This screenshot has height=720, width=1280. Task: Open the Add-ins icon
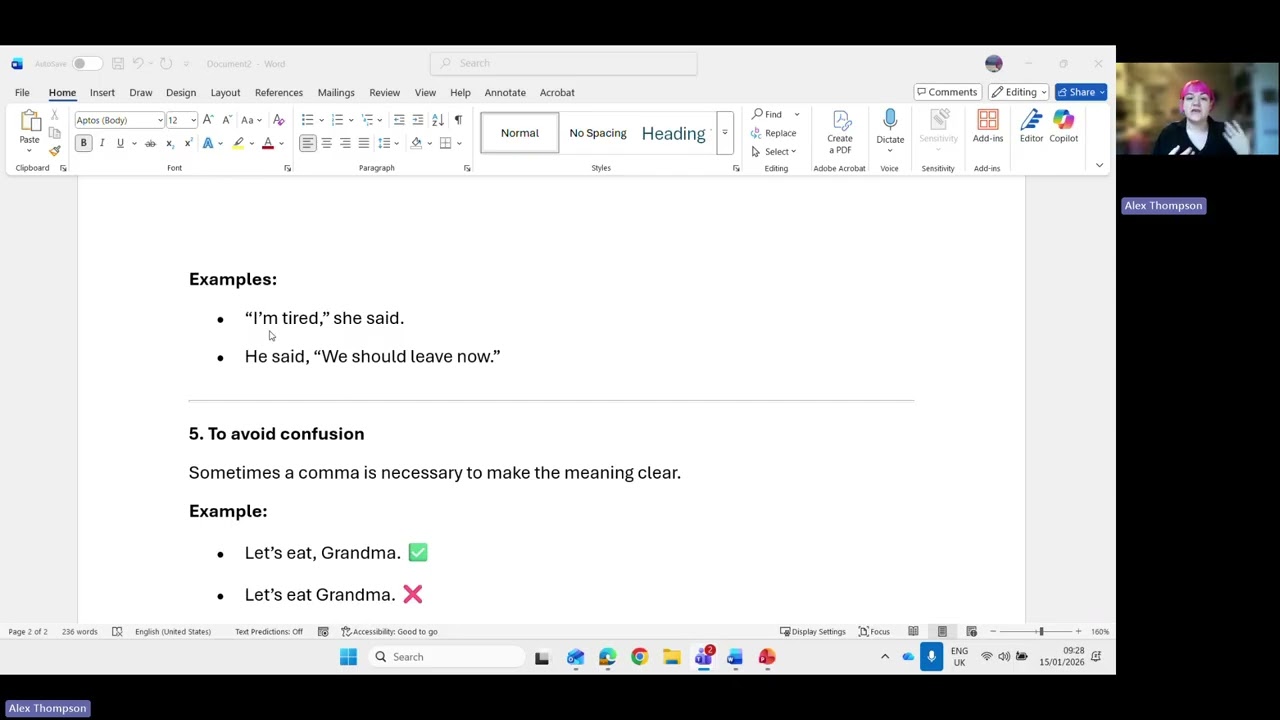(x=988, y=121)
